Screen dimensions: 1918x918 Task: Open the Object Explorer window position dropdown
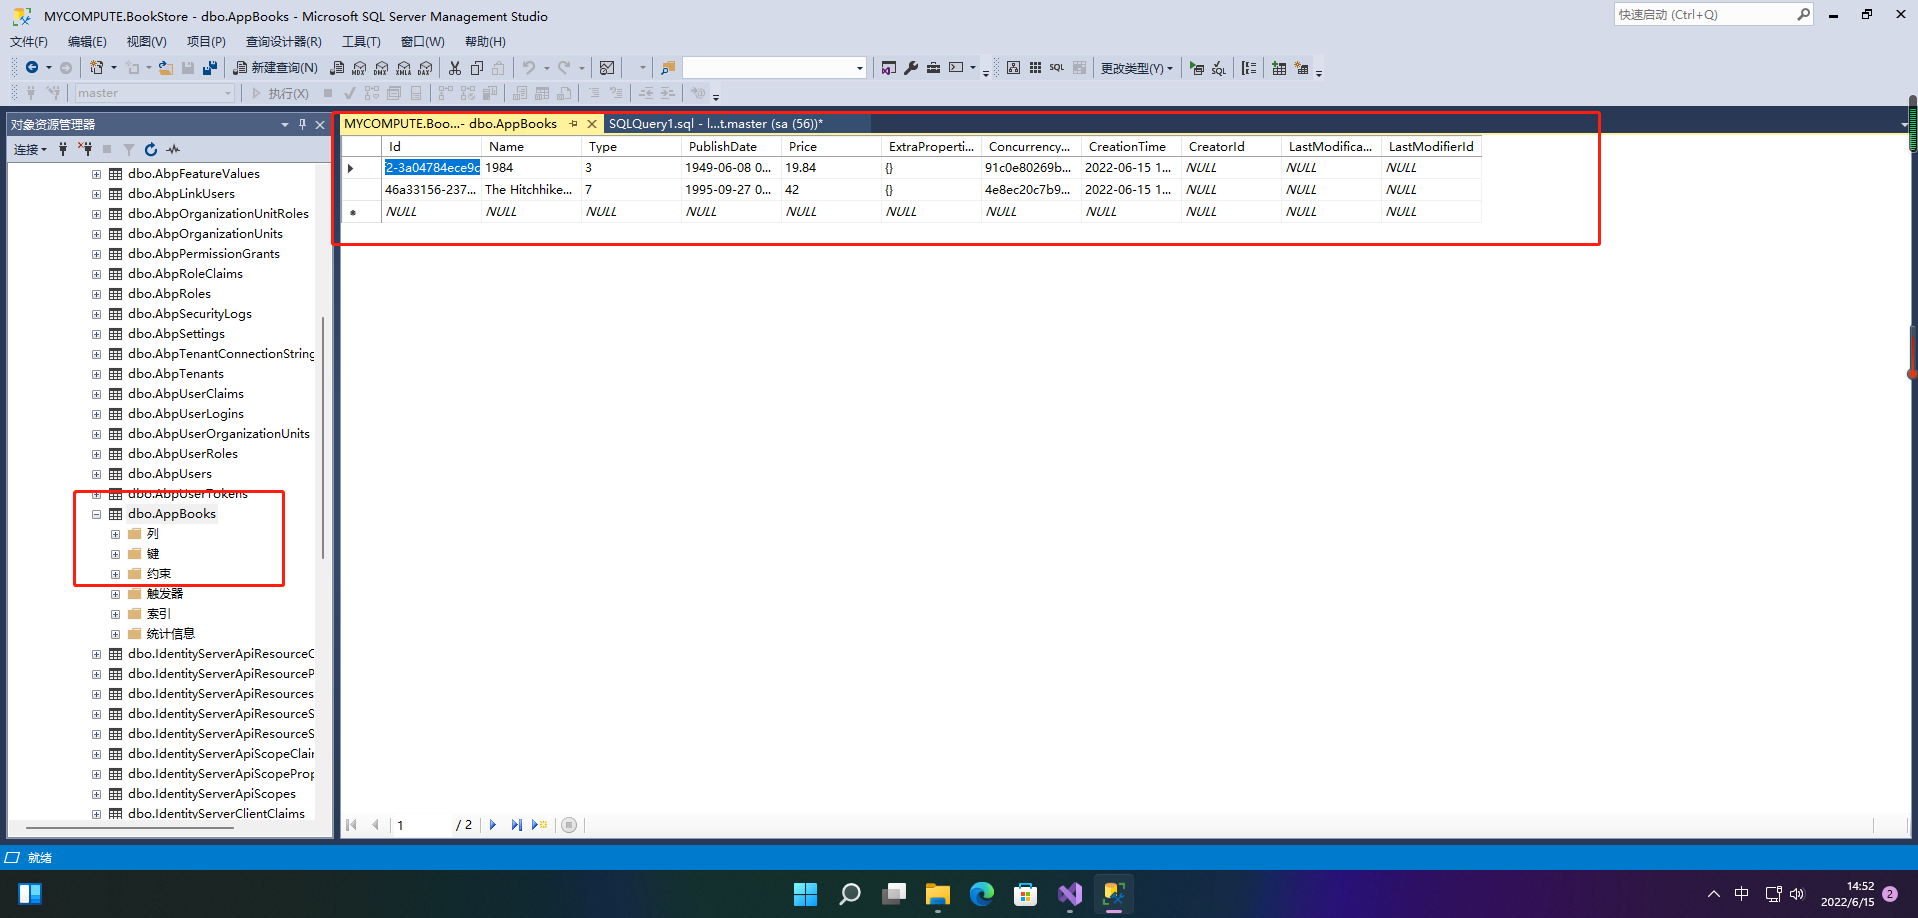point(285,125)
